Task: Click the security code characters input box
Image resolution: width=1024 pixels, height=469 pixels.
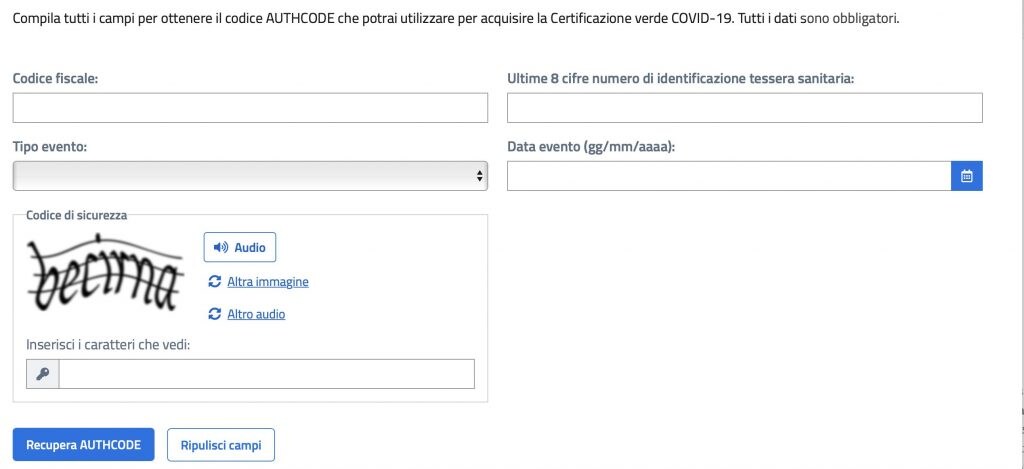Action: 266,374
